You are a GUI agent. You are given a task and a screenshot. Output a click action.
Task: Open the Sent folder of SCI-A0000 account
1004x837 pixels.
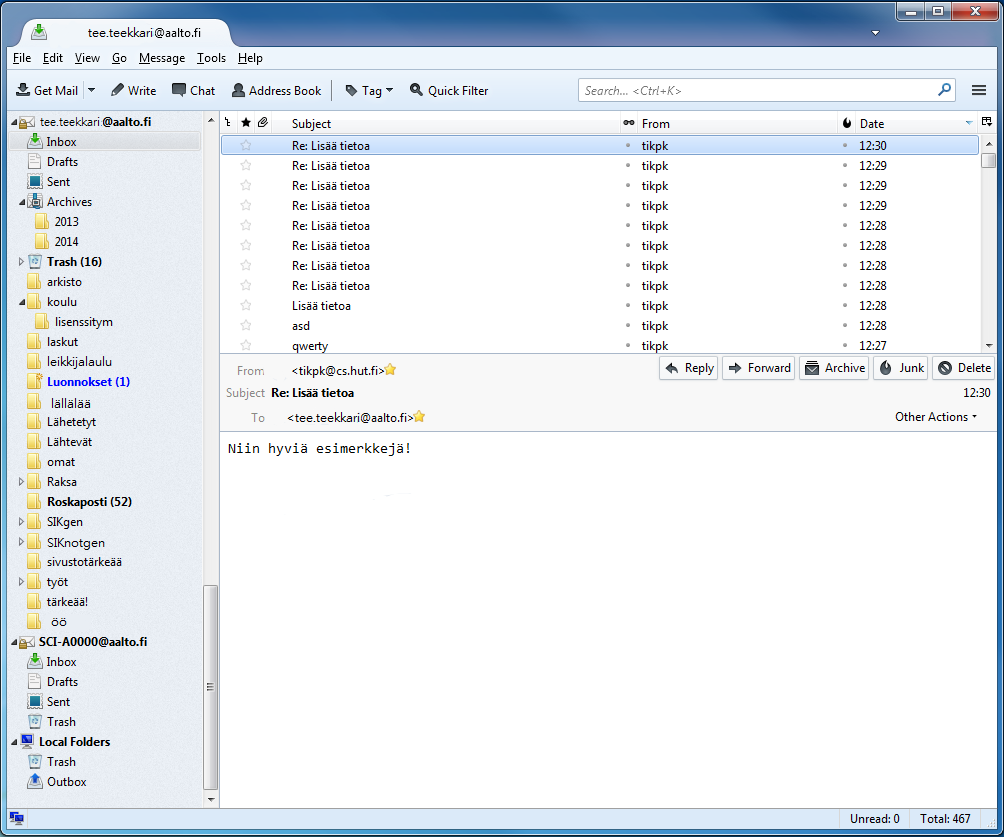click(58, 702)
